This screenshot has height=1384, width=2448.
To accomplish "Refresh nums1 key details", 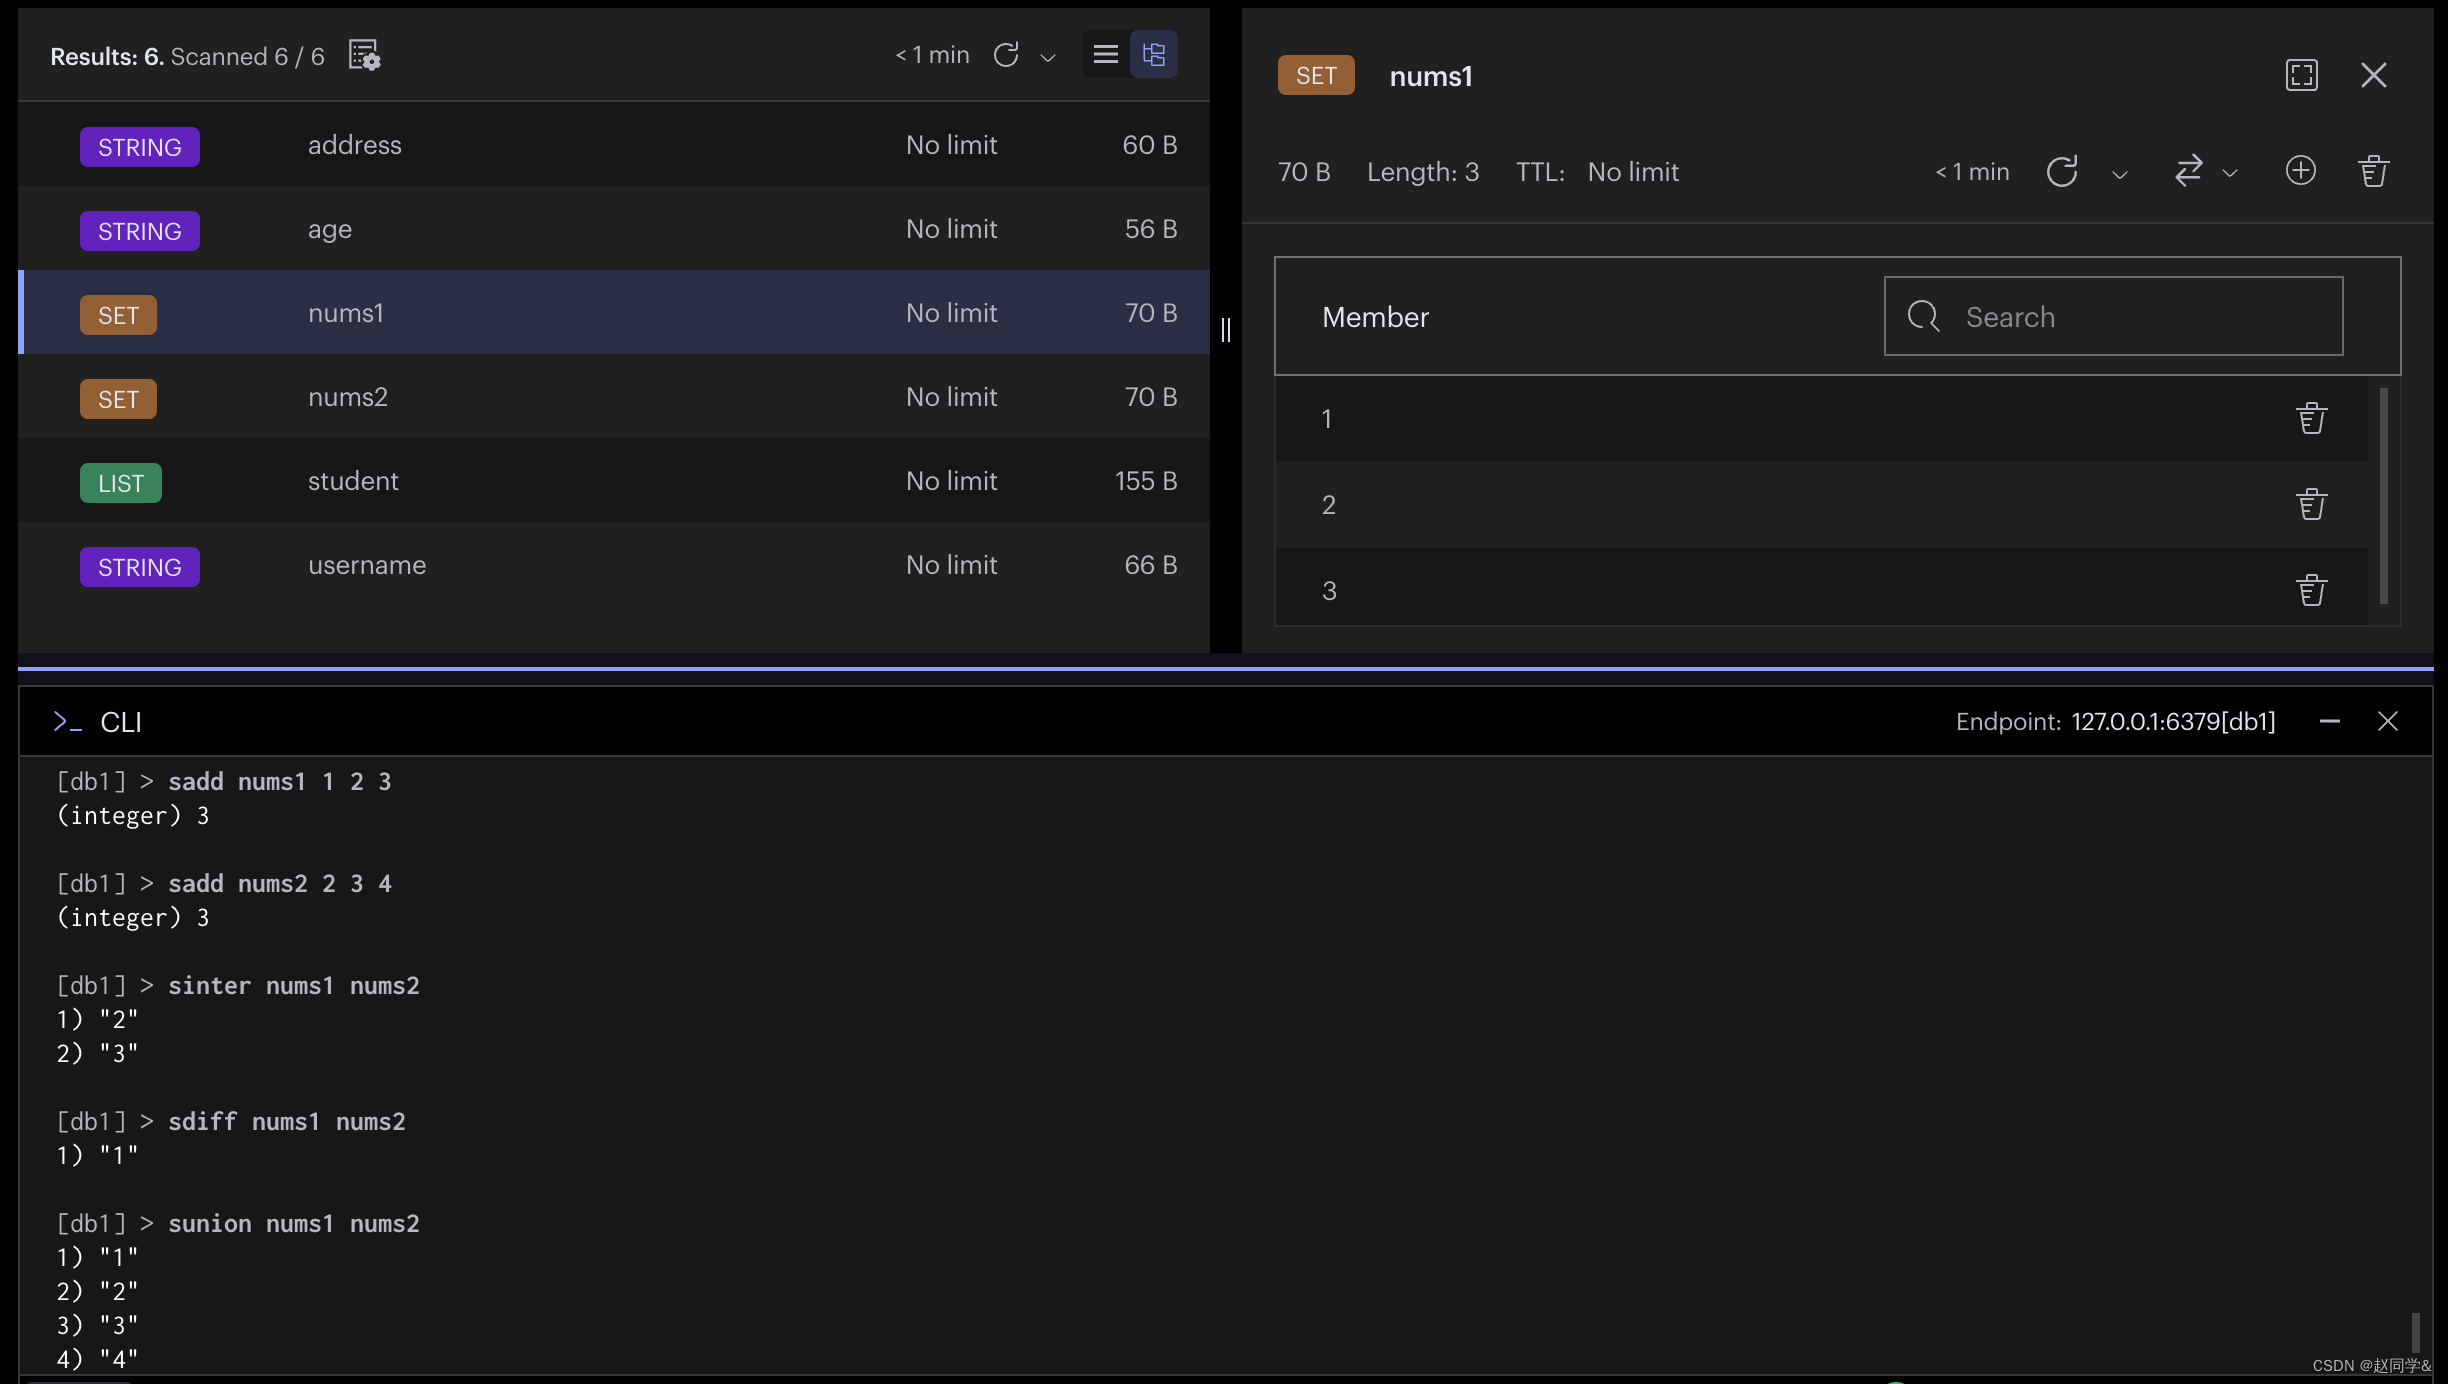I will coord(2061,172).
